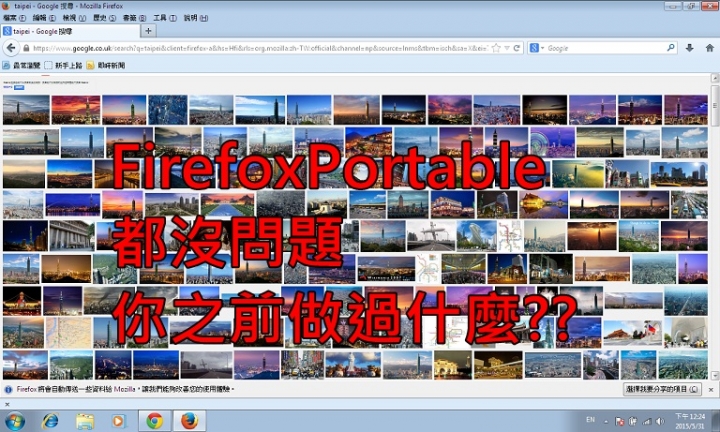Open Windows Media Player from taskbar
This screenshot has width=720, height=432.
[x=118, y=421]
